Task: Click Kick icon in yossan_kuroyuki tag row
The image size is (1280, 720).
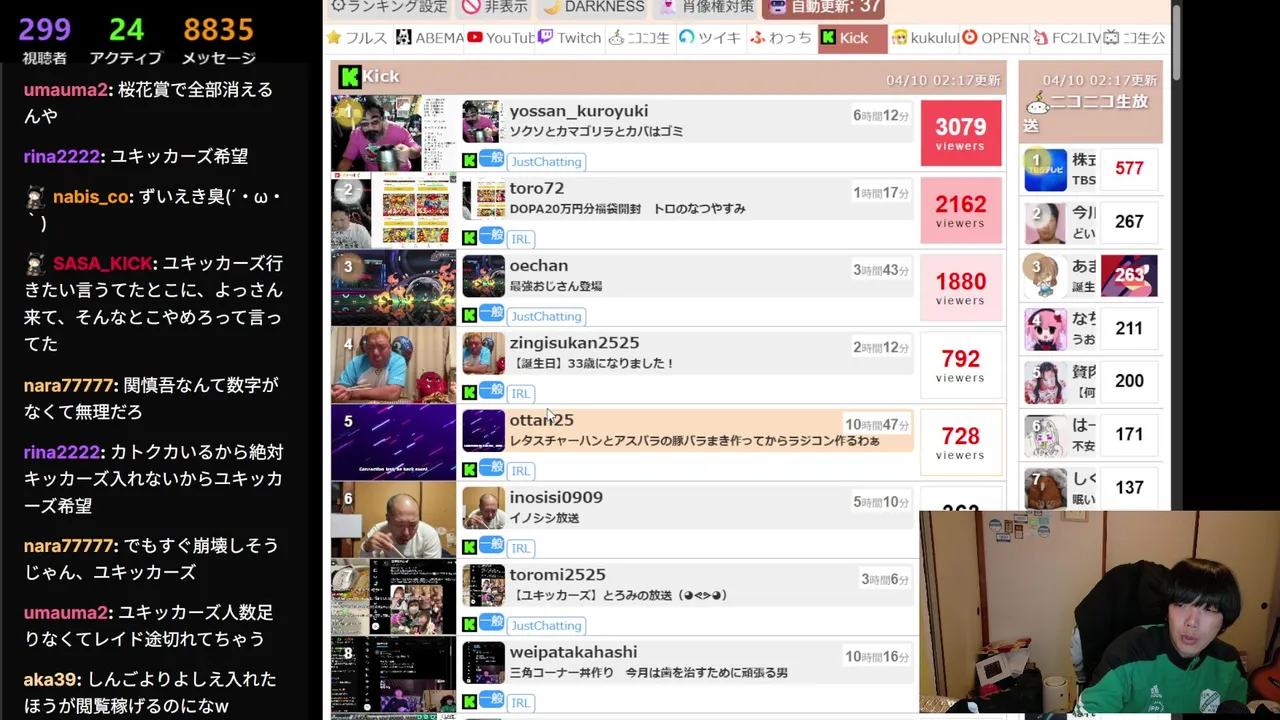Action: click(x=469, y=161)
